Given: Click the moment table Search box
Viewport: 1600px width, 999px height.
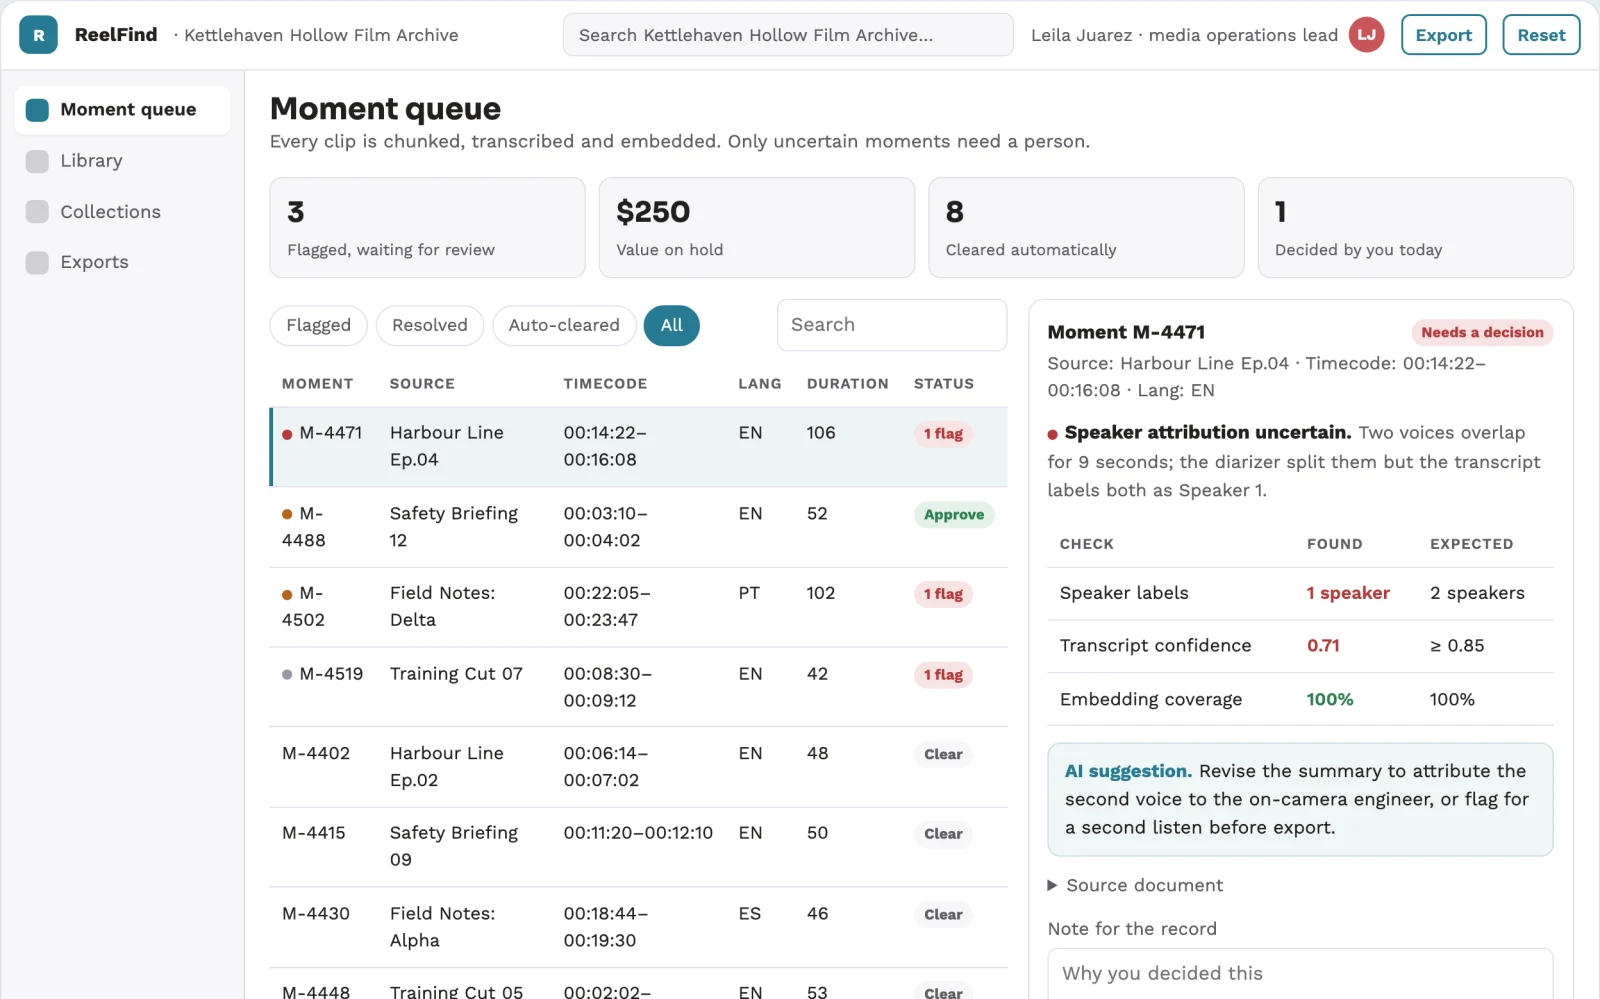Looking at the screenshot, I should coord(892,325).
